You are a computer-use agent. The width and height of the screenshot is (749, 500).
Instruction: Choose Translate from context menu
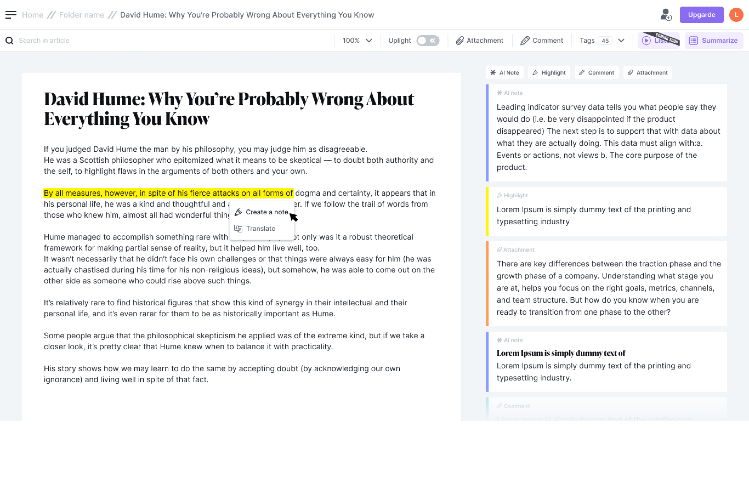(x=262, y=229)
